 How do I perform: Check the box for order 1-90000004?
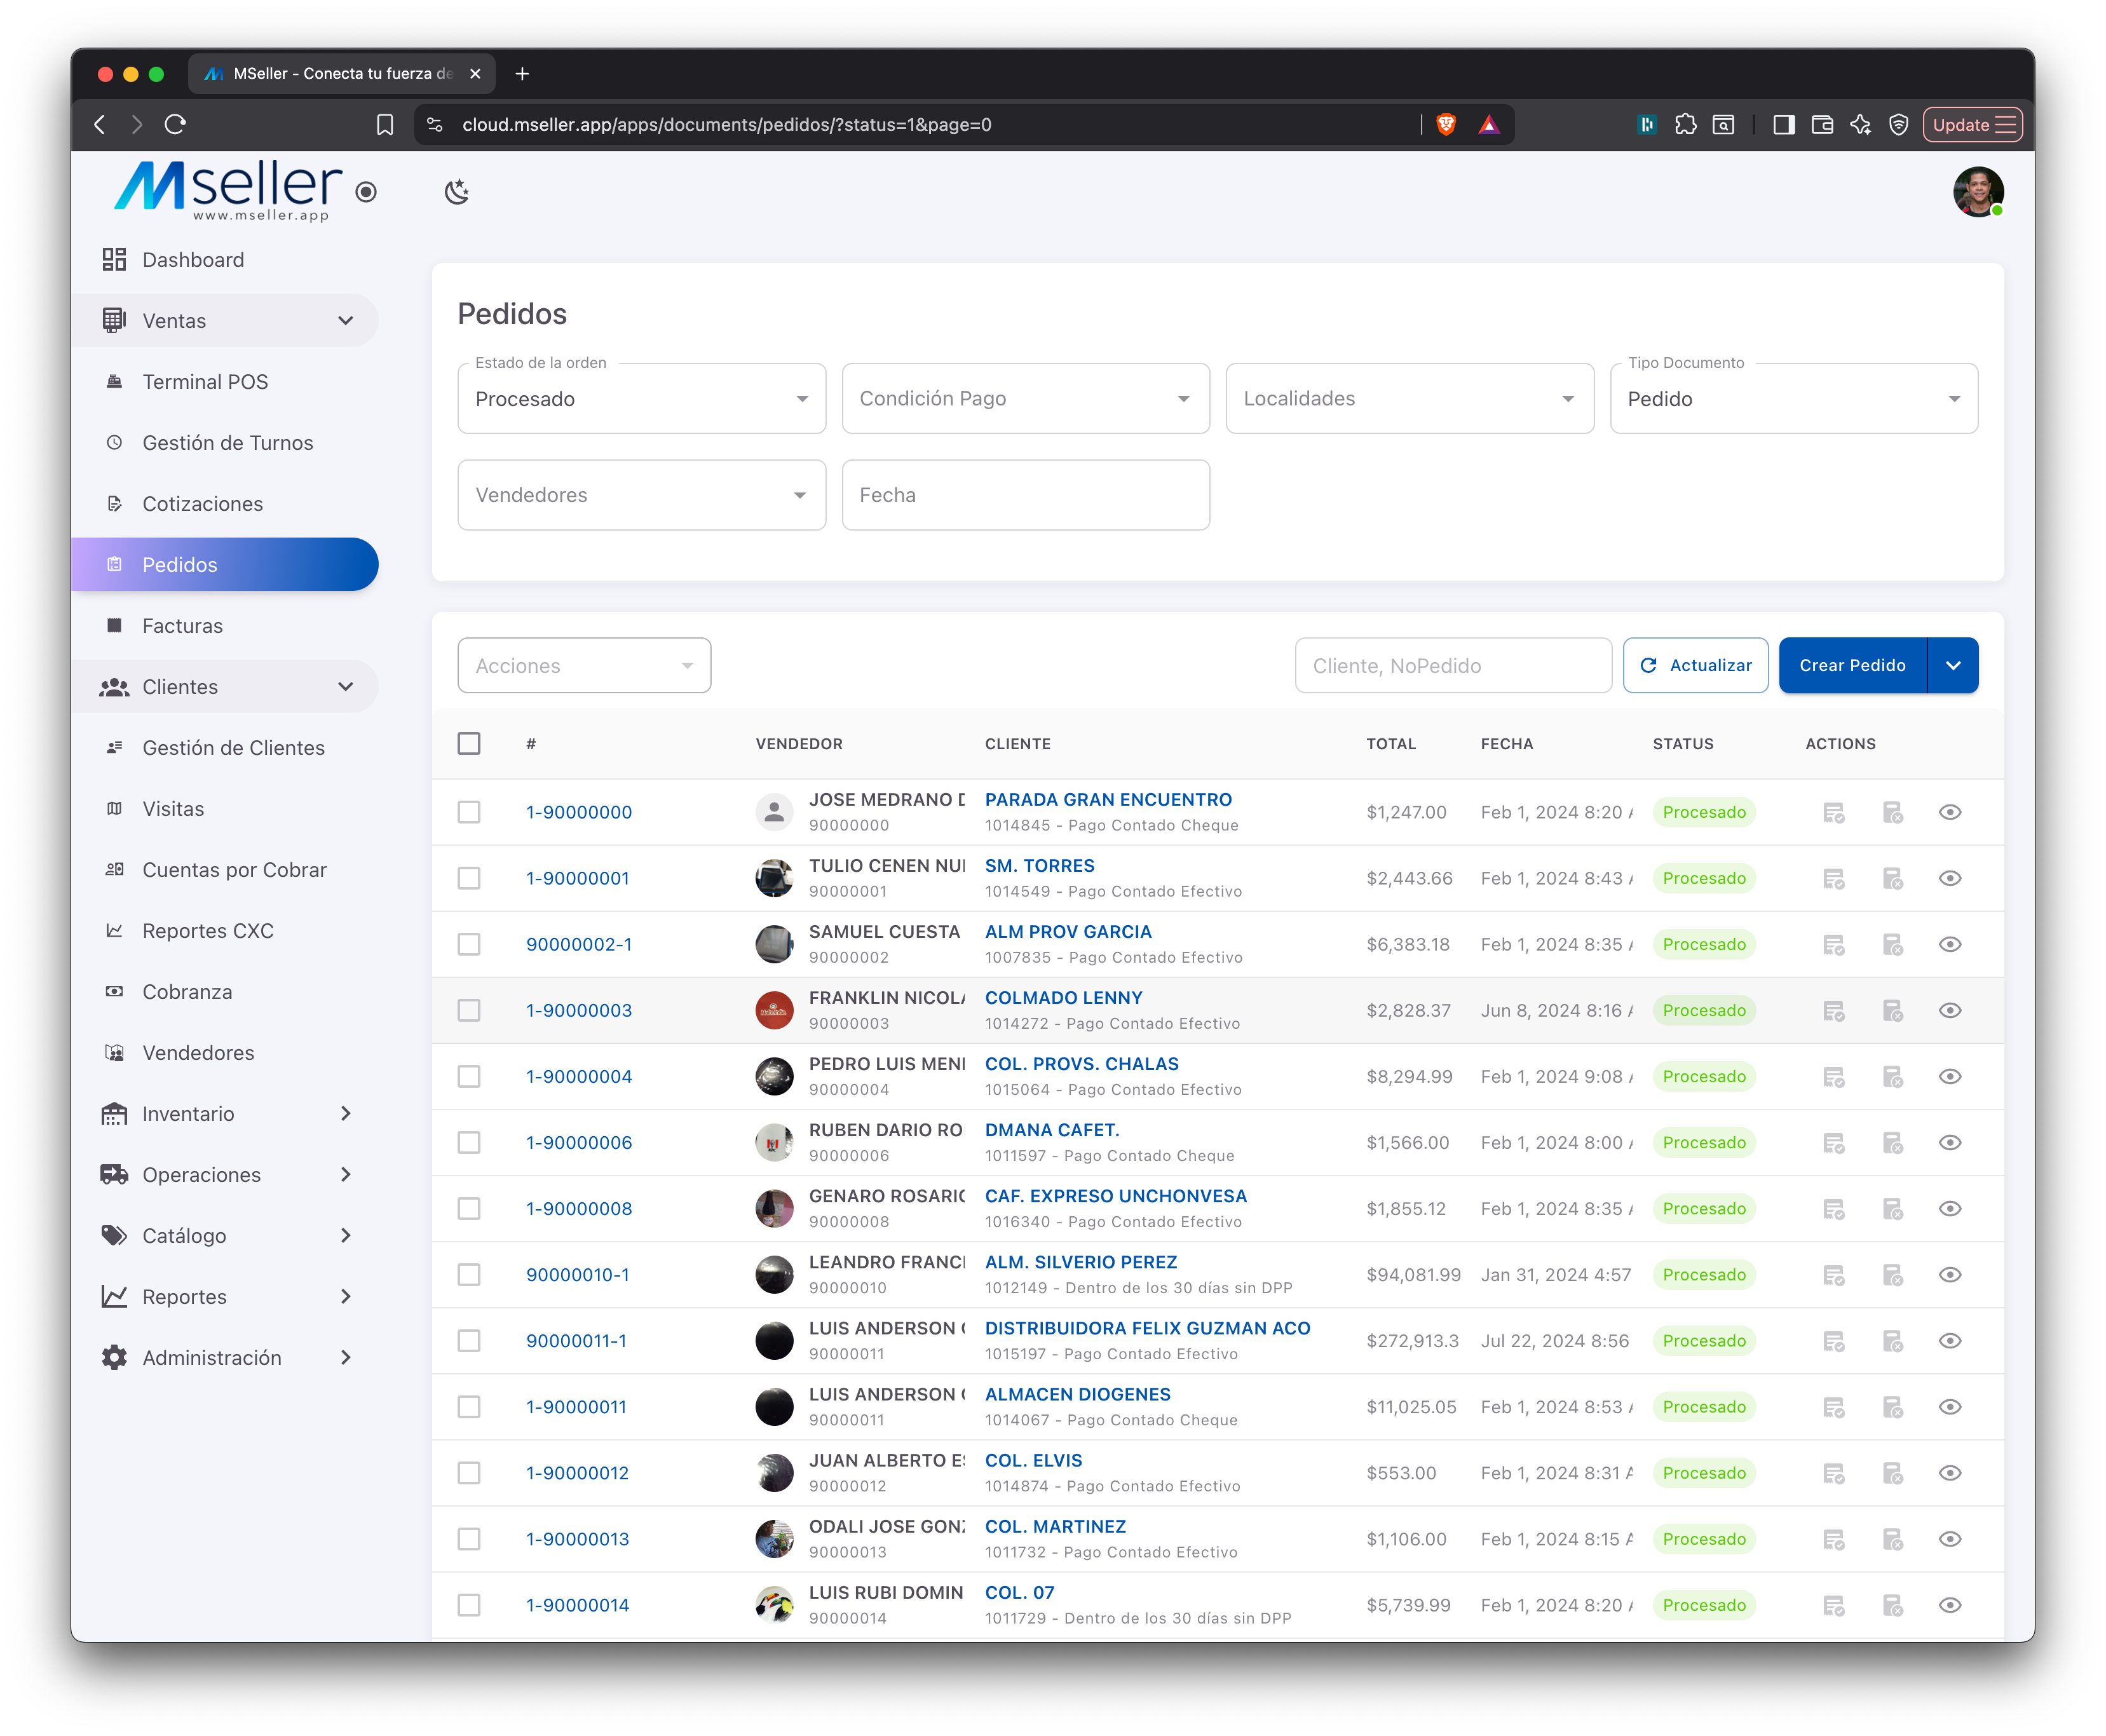point(469,1076)
